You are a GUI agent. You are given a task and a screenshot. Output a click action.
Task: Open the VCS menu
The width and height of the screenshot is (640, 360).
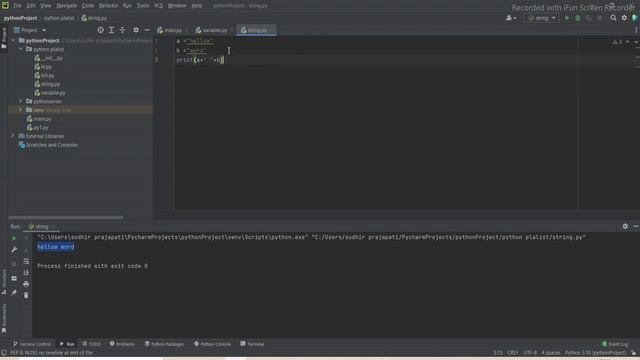[158, 6]
